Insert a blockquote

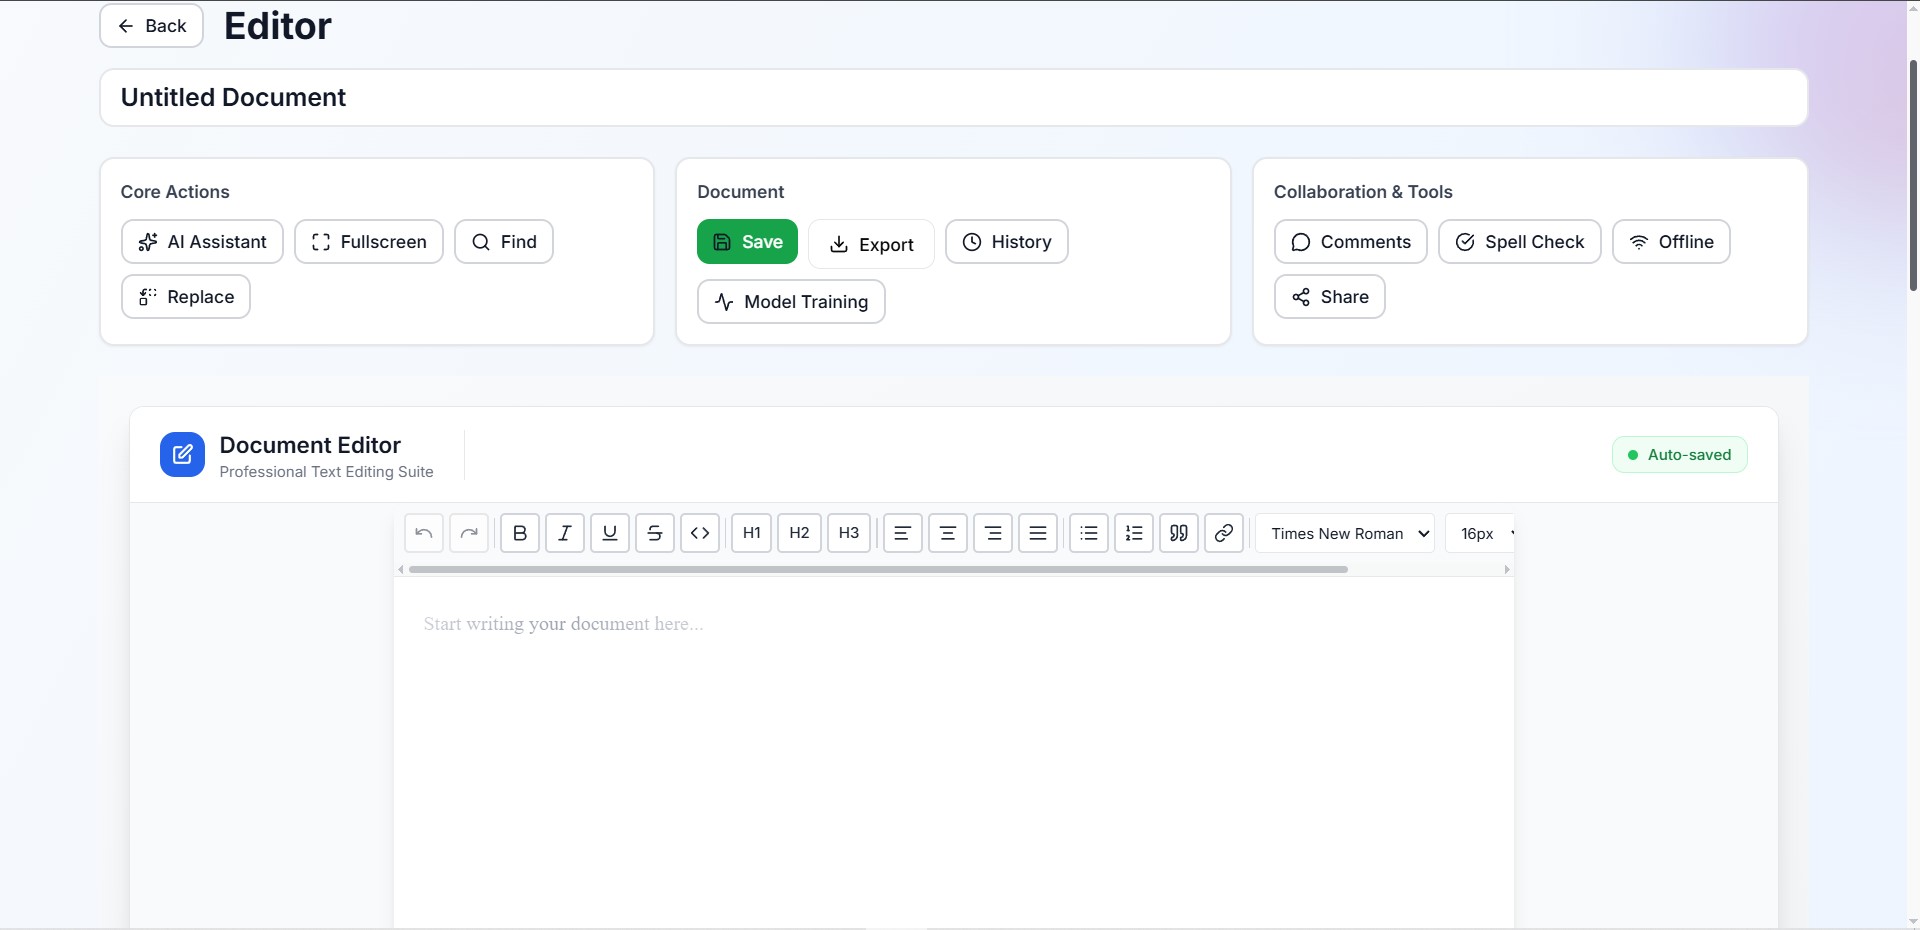point(1179,533)
